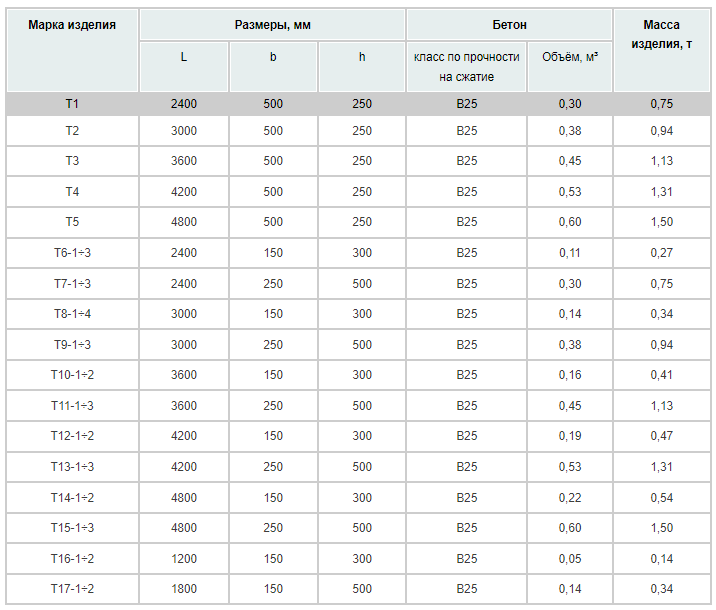Image resolution: width=716 pixels, height=610 pixels.
Task: Click the Размеры, мм header cell
Action: 272,25
